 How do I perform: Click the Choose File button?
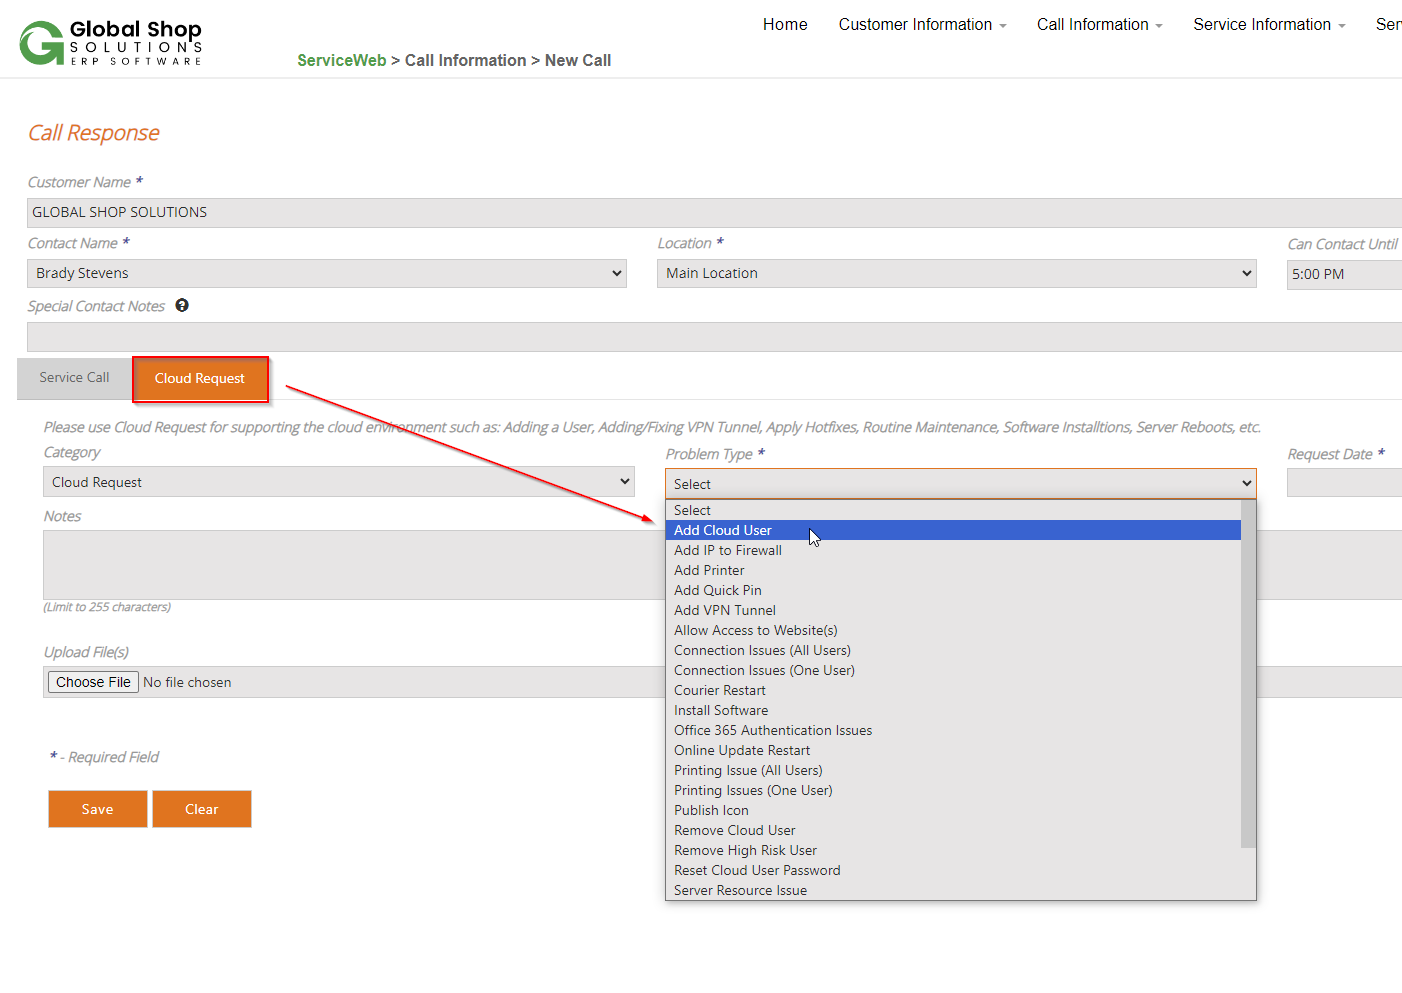93,682
